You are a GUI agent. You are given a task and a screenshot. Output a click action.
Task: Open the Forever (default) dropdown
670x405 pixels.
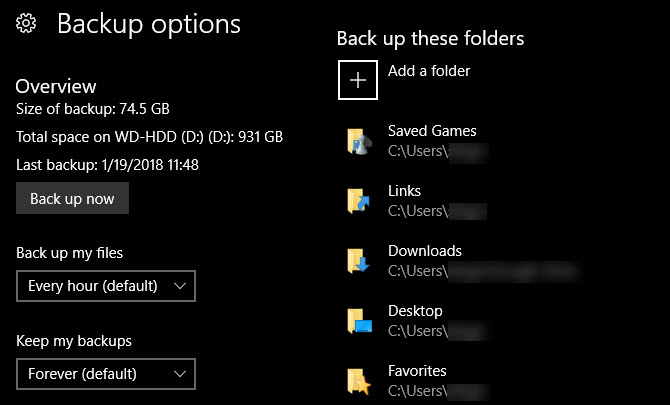click(x=106, y=374)
